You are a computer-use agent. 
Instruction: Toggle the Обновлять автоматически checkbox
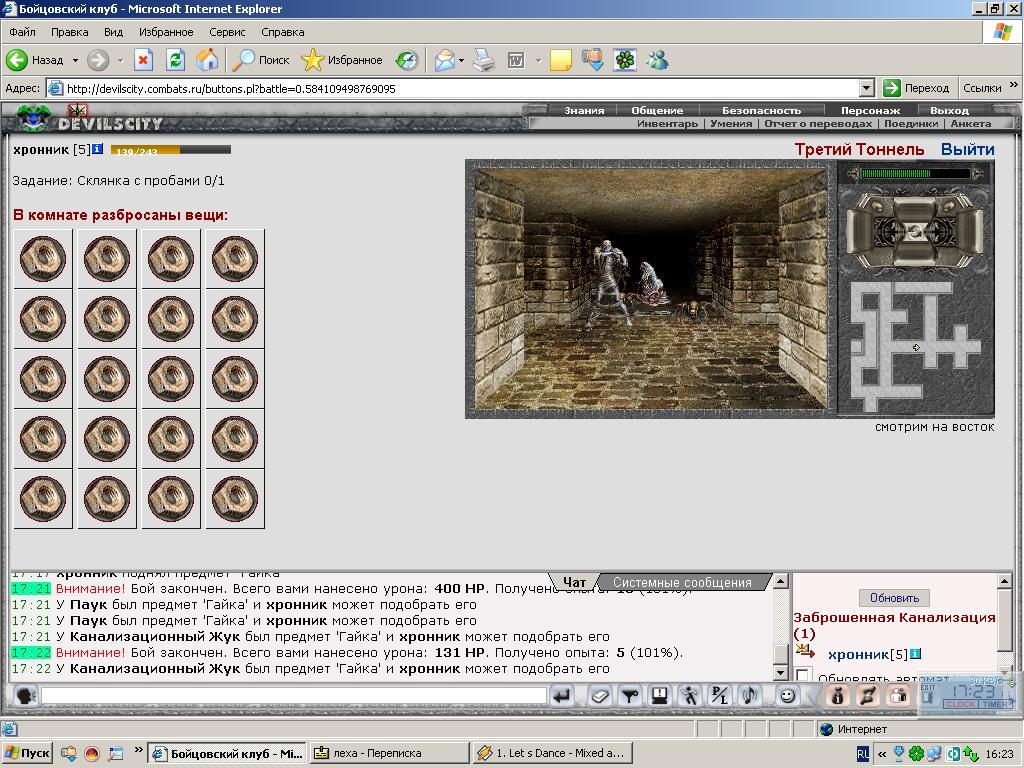point(803,675)
